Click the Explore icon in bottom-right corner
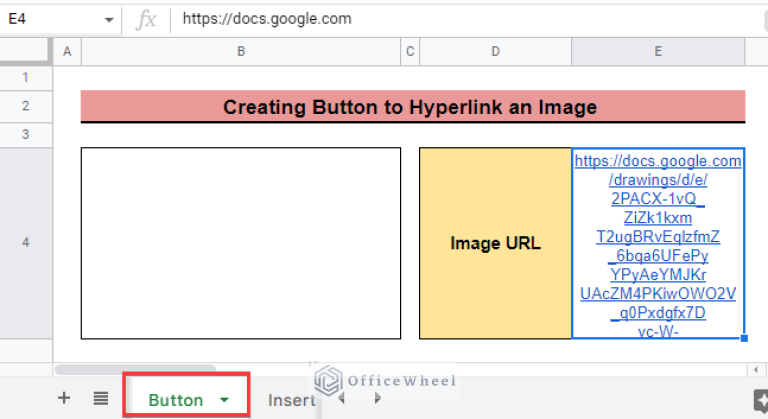The height and width of the screenshot is (419, 768). point(759,399)
